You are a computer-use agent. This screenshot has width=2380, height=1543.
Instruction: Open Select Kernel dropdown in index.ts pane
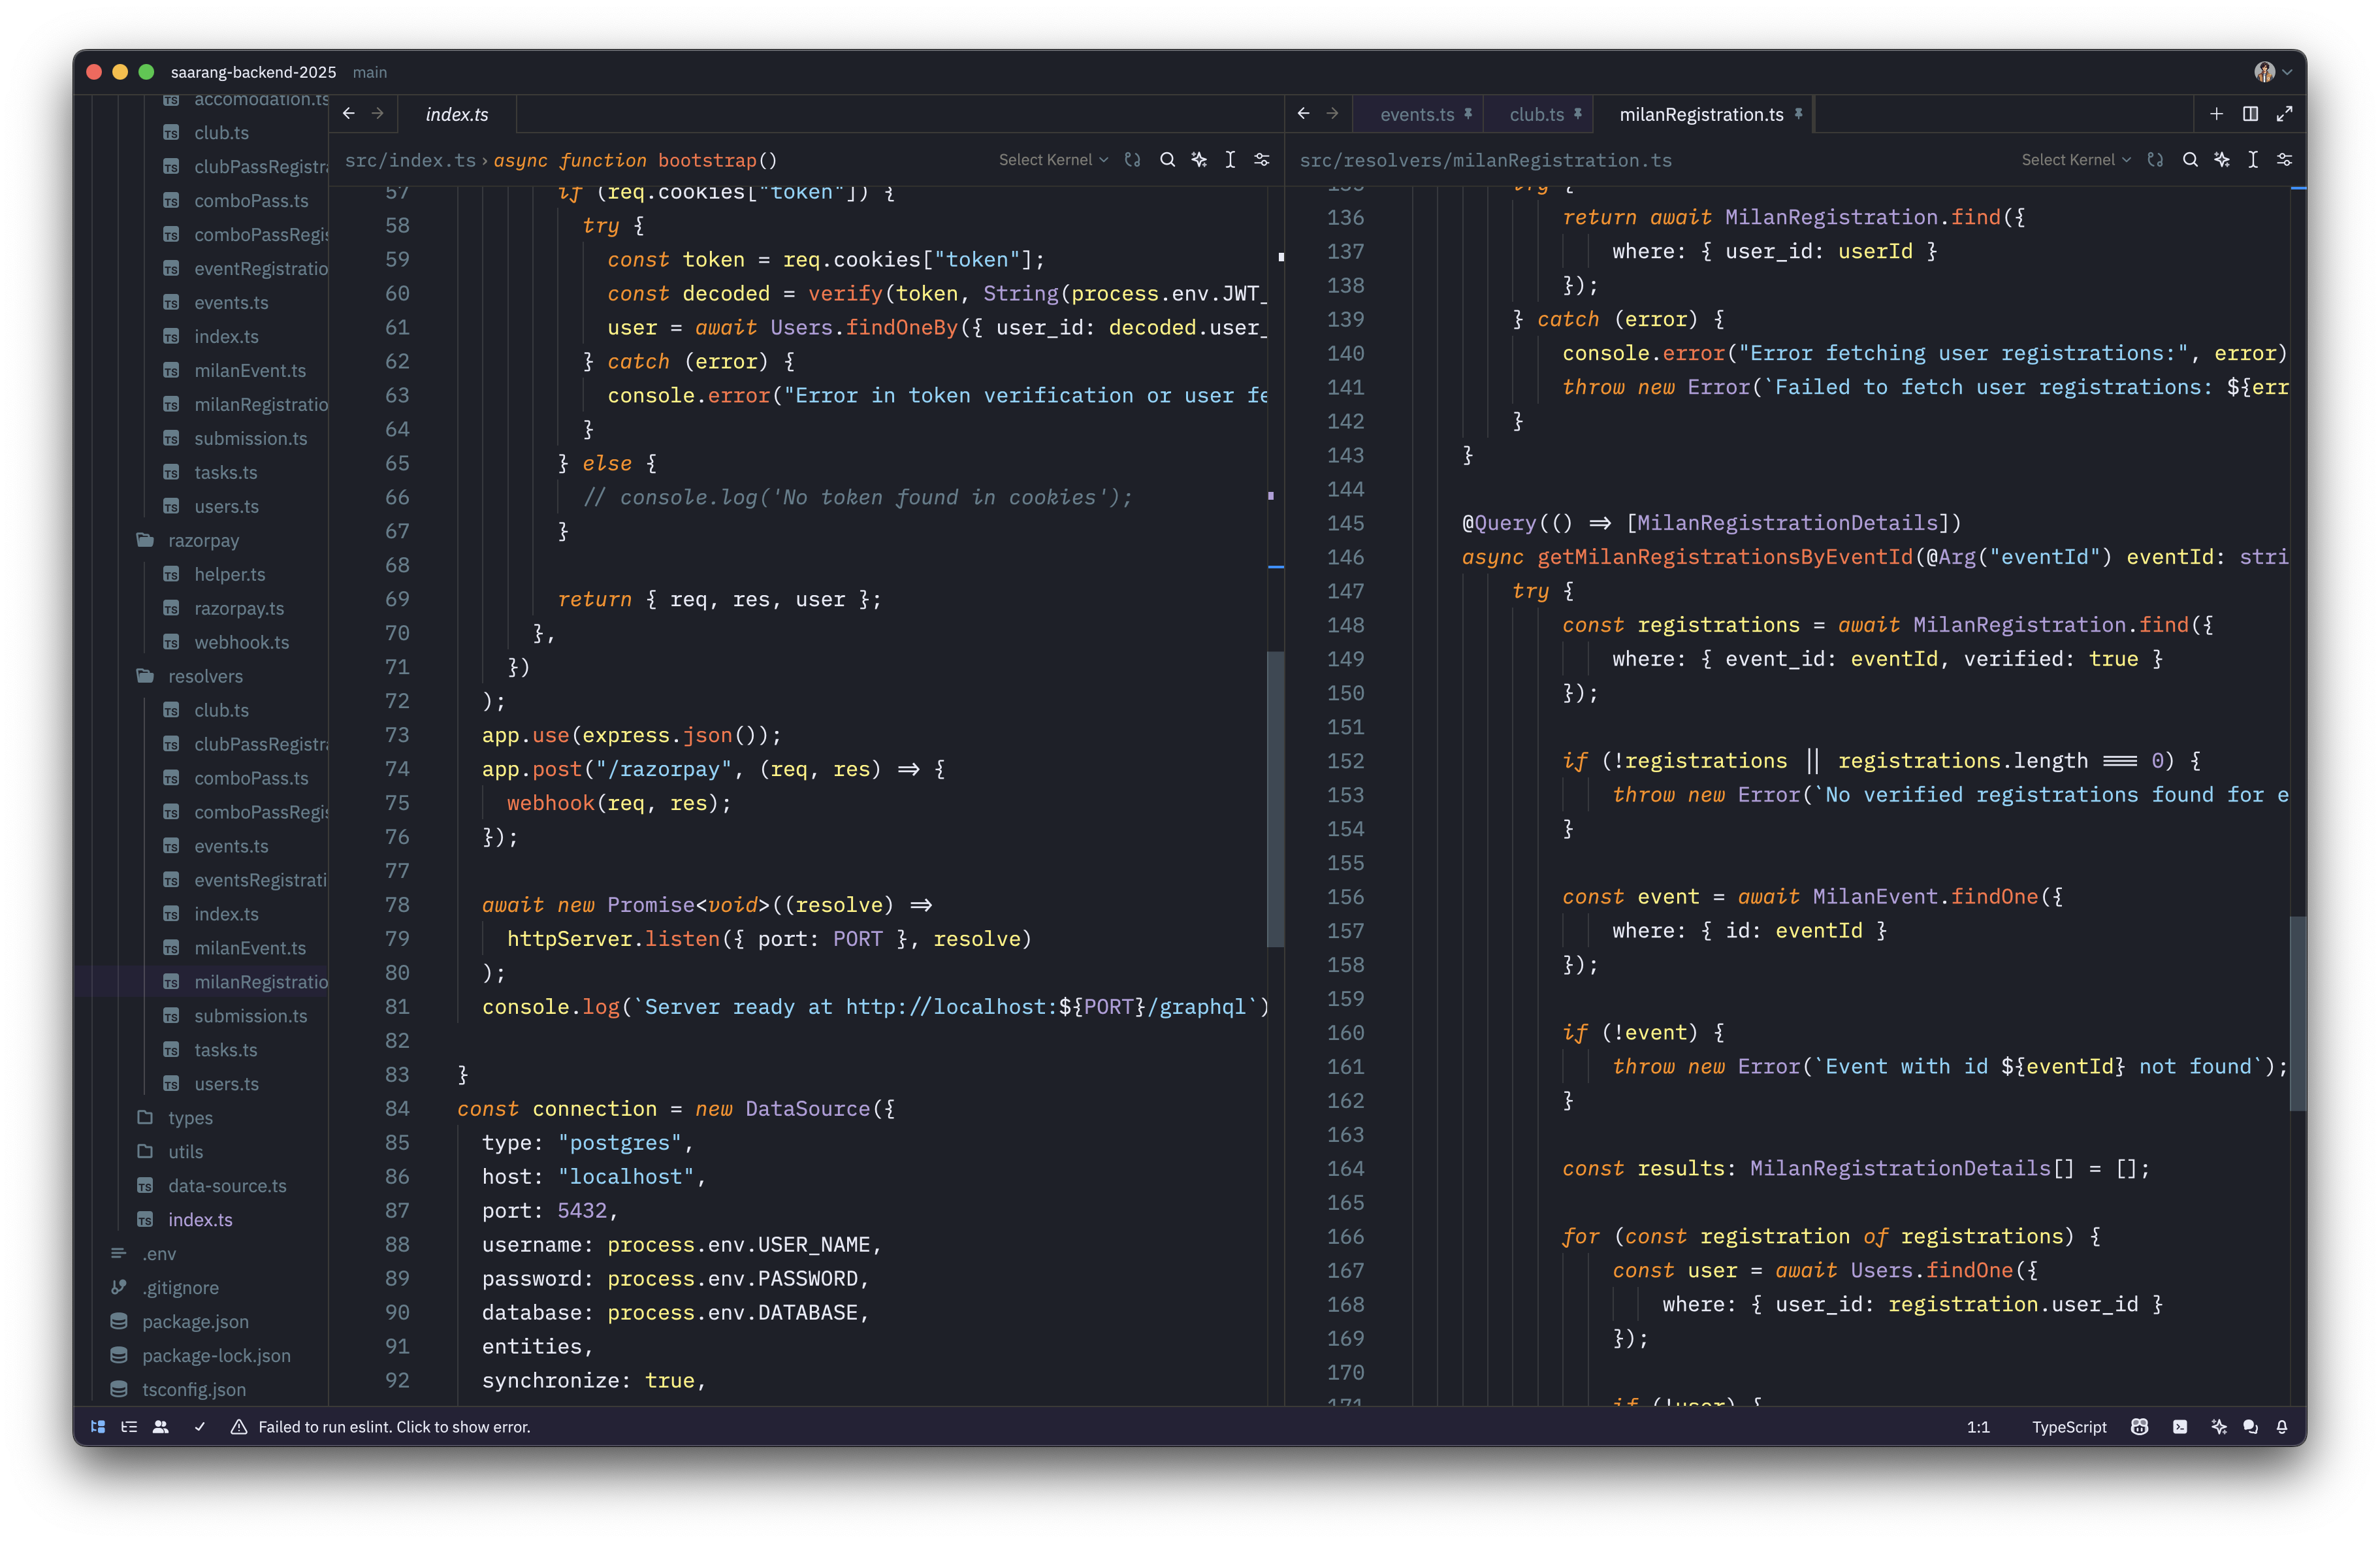point(1053,160)
